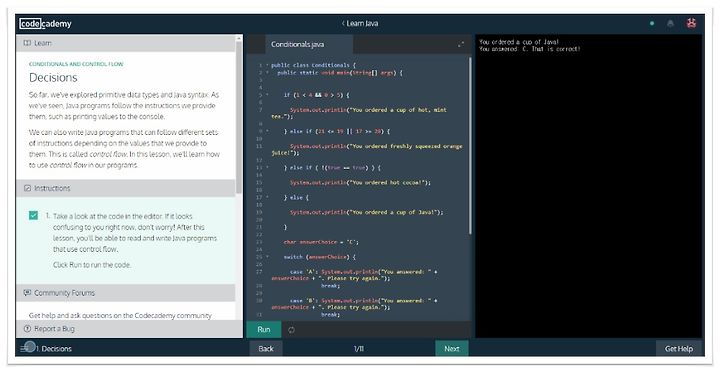This screenshot has height=371, width=720.
Task: Go back via Learn Java chevron
Action: tap(343, 23)
